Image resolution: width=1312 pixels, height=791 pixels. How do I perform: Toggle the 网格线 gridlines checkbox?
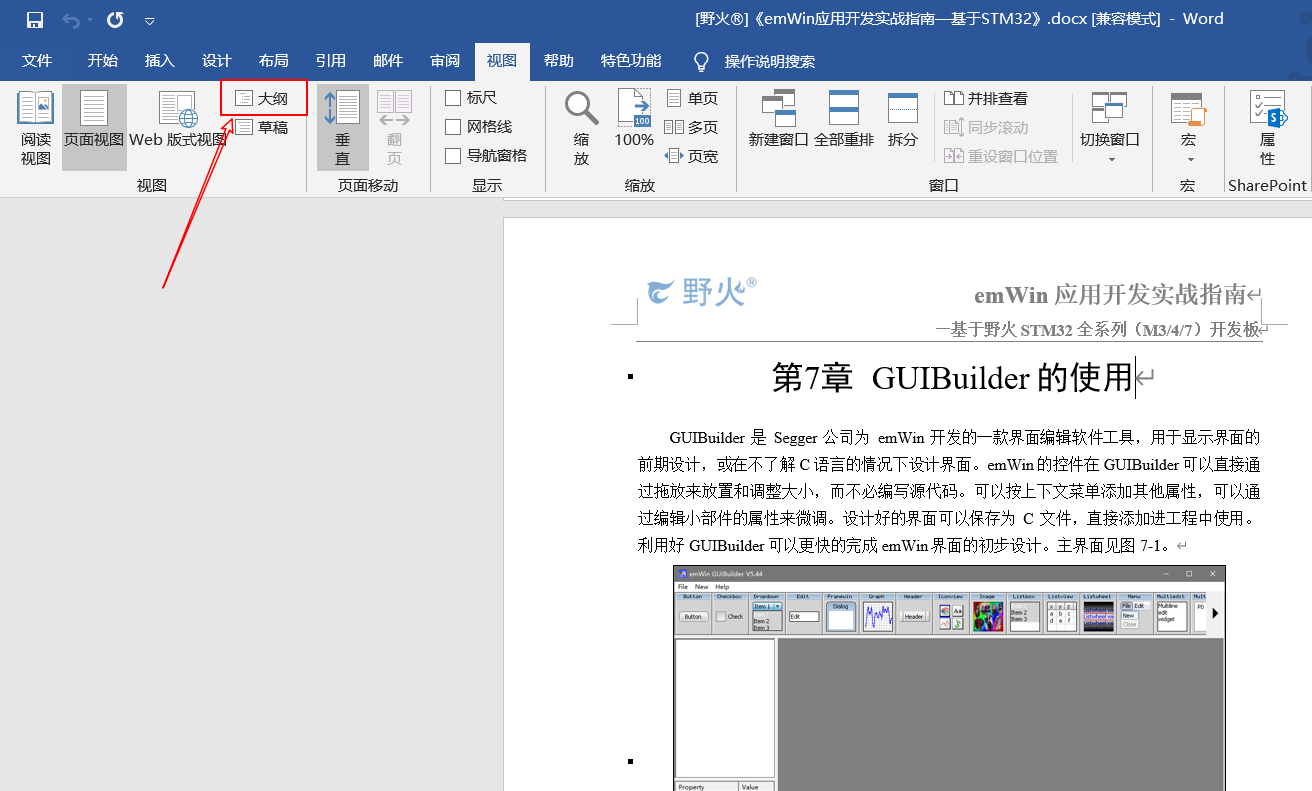pos(453,127)
